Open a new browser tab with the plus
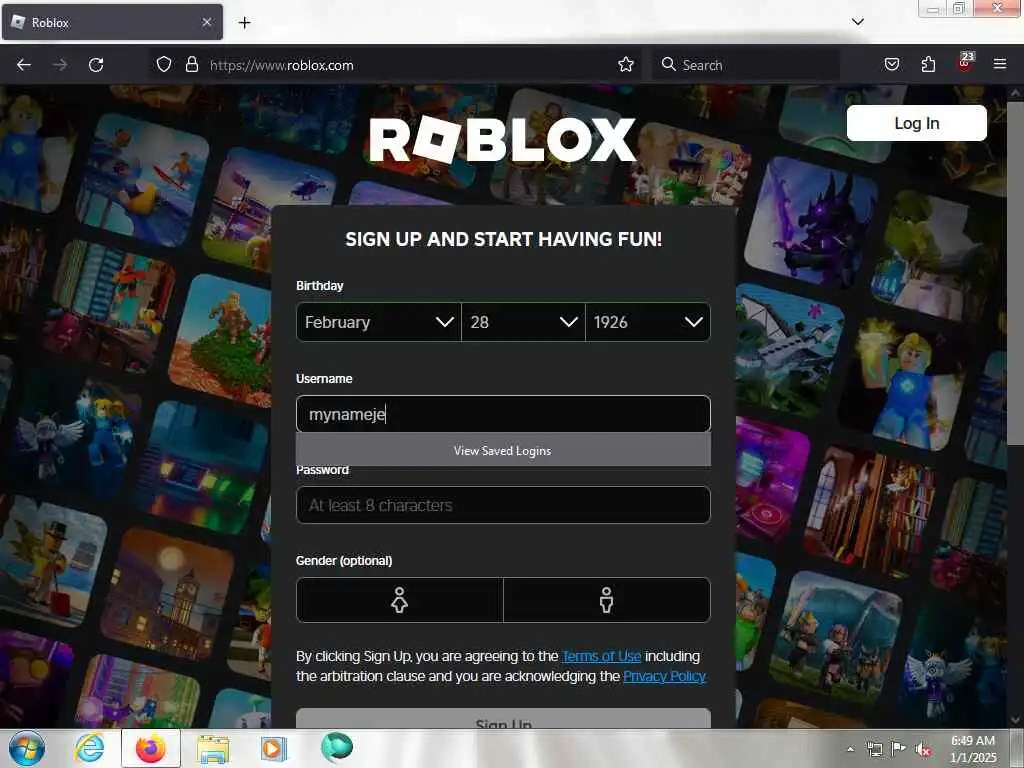 click(244, 23)
